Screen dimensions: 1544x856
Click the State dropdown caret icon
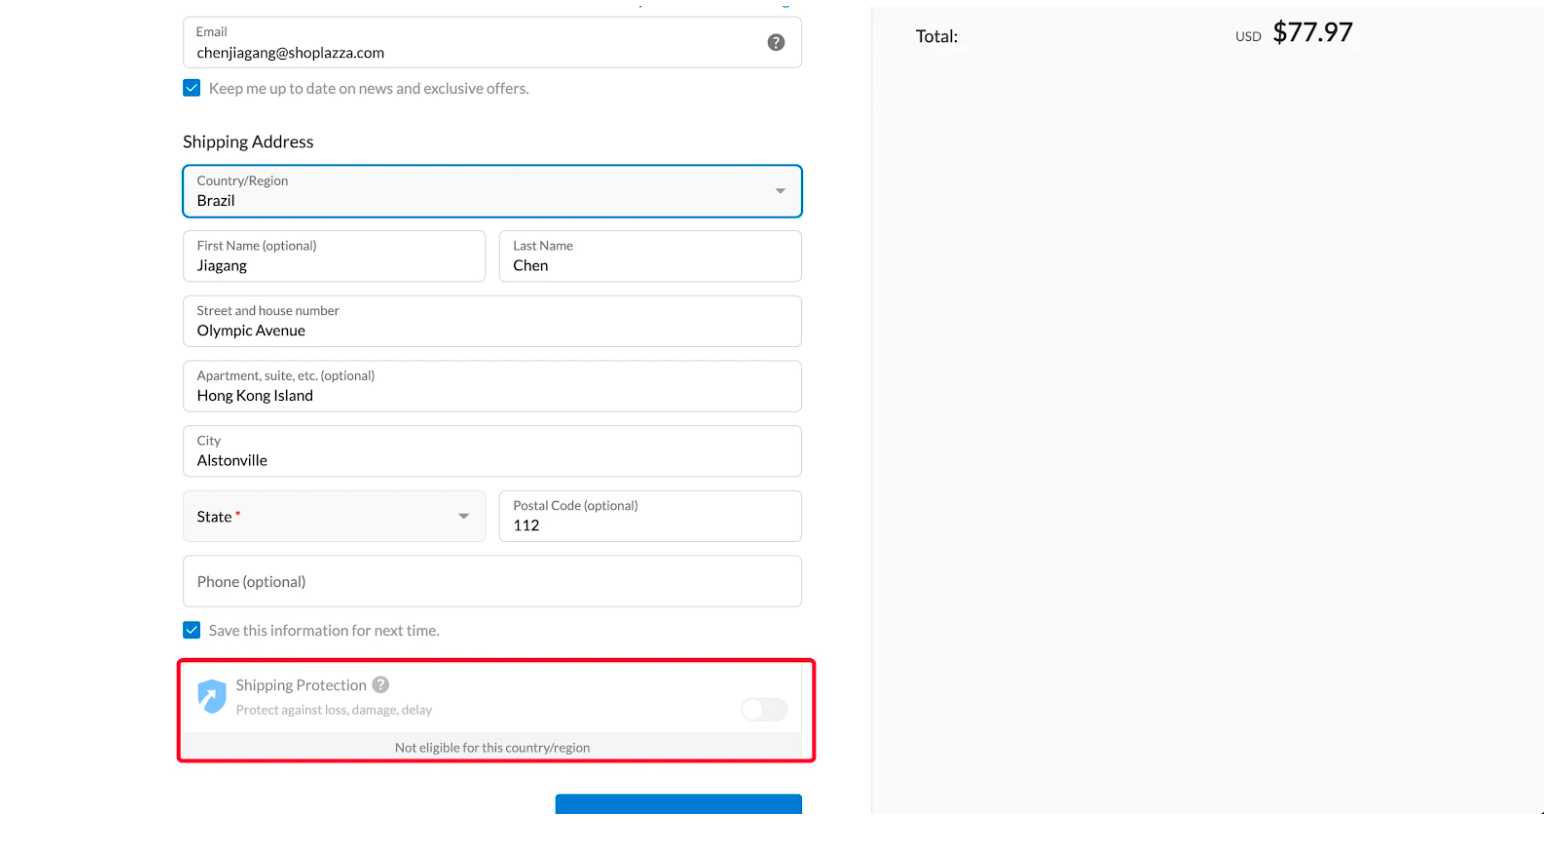pos(464,516)
